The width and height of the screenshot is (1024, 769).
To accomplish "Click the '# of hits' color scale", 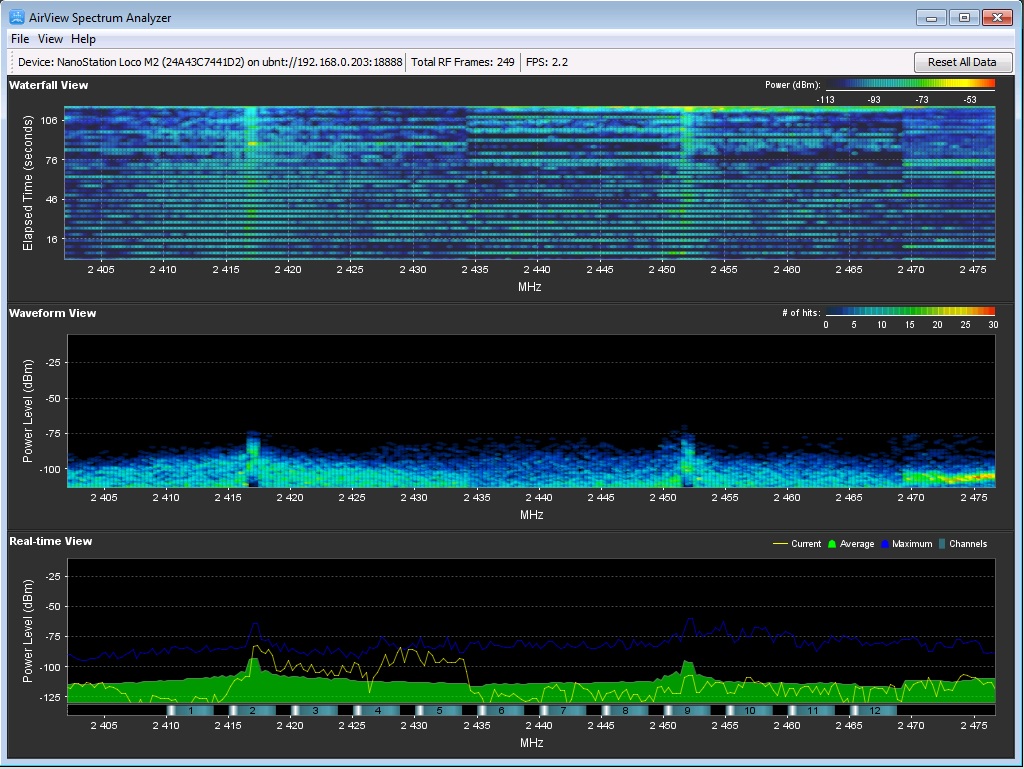I will 911,312.
